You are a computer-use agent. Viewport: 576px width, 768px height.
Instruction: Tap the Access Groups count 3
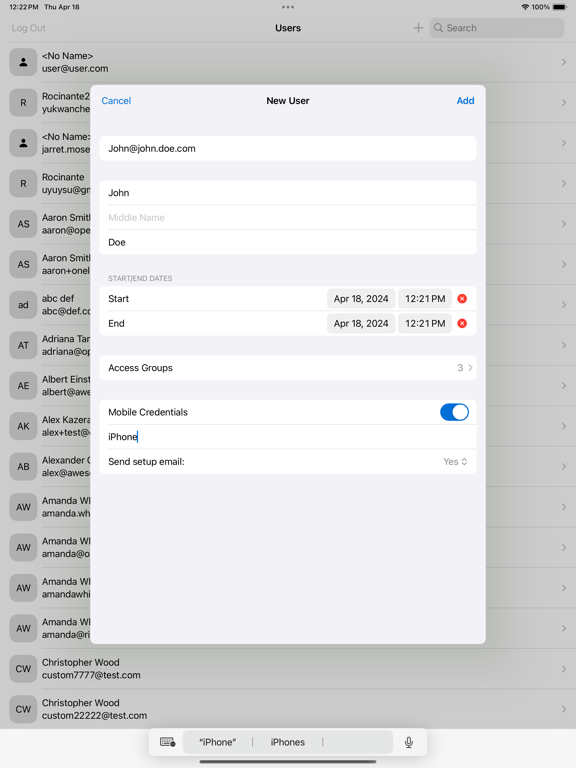coord(460,367)
